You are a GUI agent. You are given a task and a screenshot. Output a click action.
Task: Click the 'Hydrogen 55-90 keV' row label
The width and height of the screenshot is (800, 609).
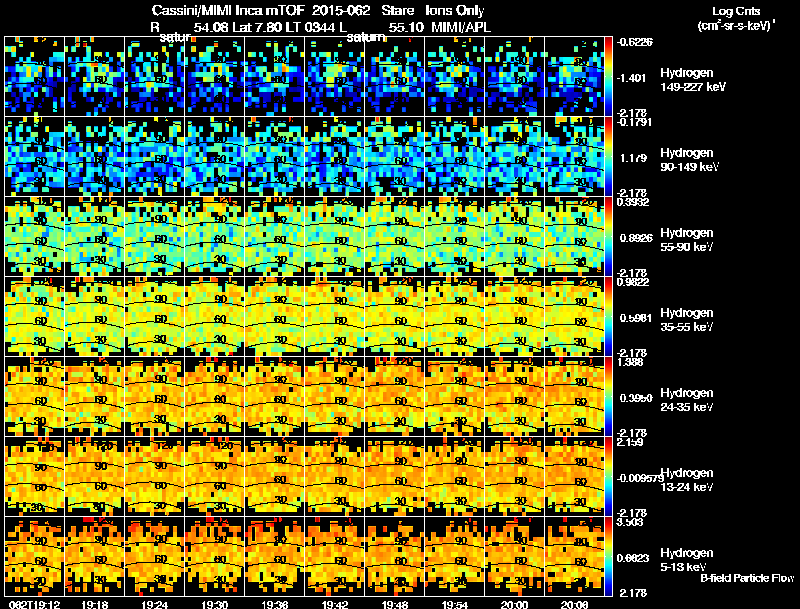687,240
